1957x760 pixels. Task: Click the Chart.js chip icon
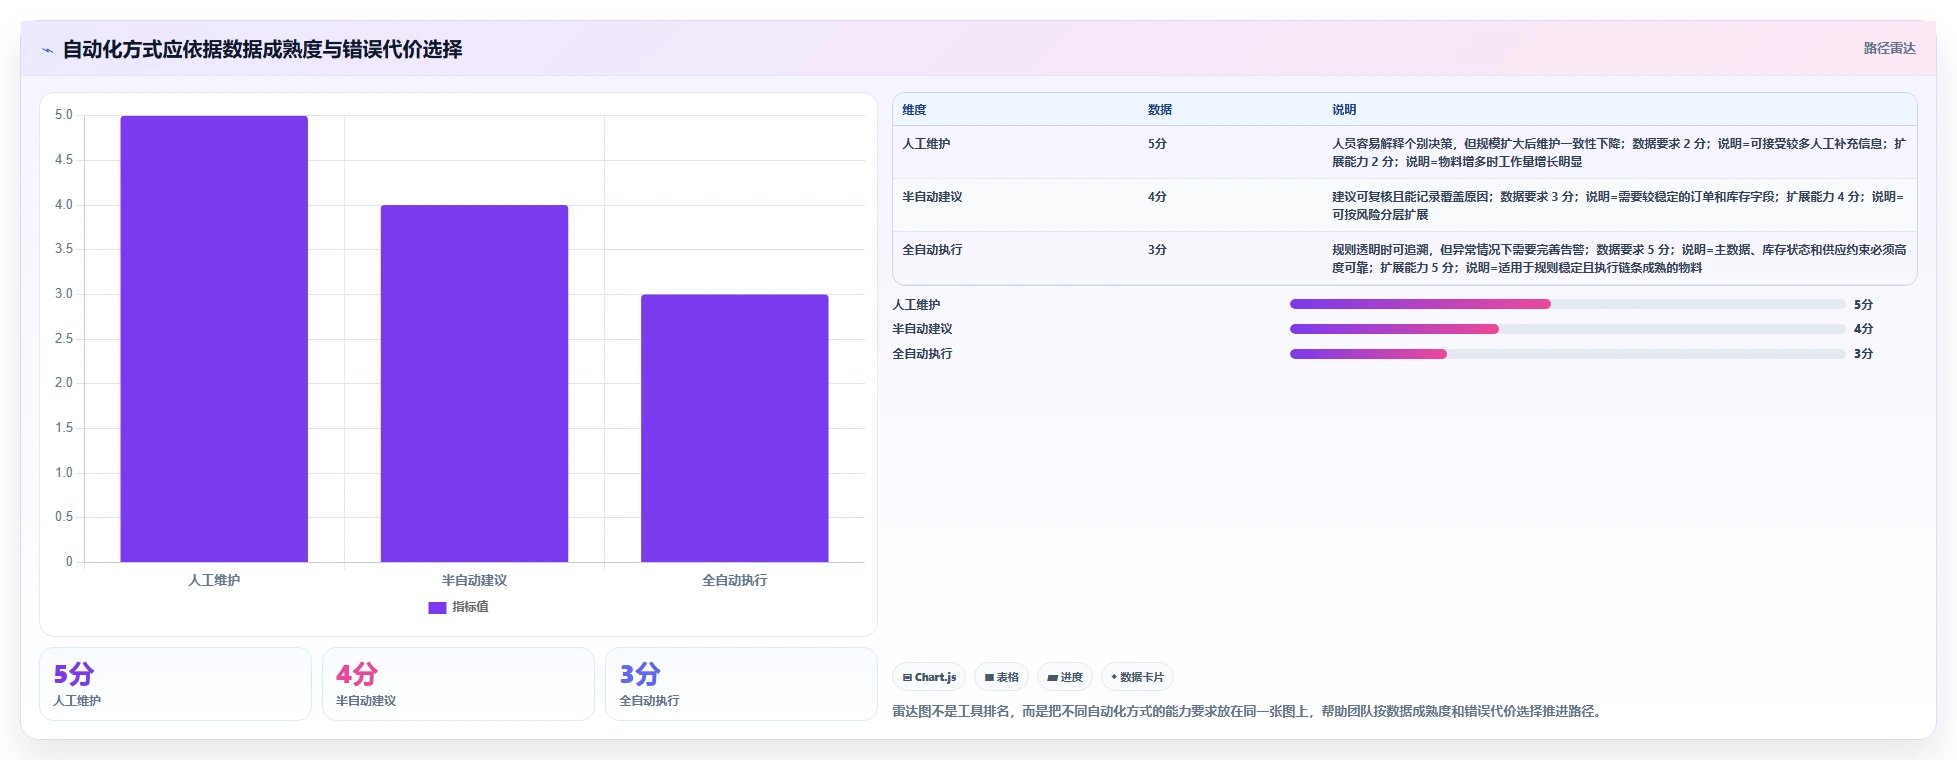click(x=907, y=678)
